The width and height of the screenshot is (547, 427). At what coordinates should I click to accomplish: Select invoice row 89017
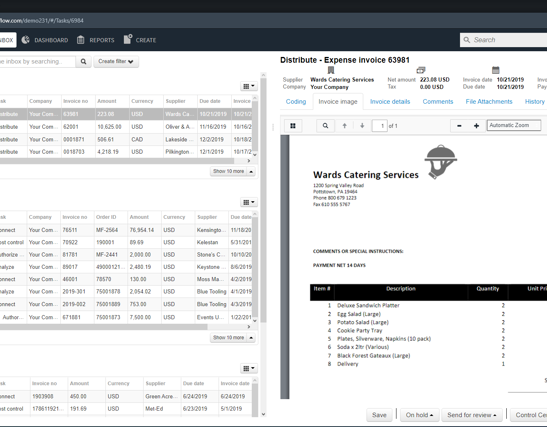(126, 267)
